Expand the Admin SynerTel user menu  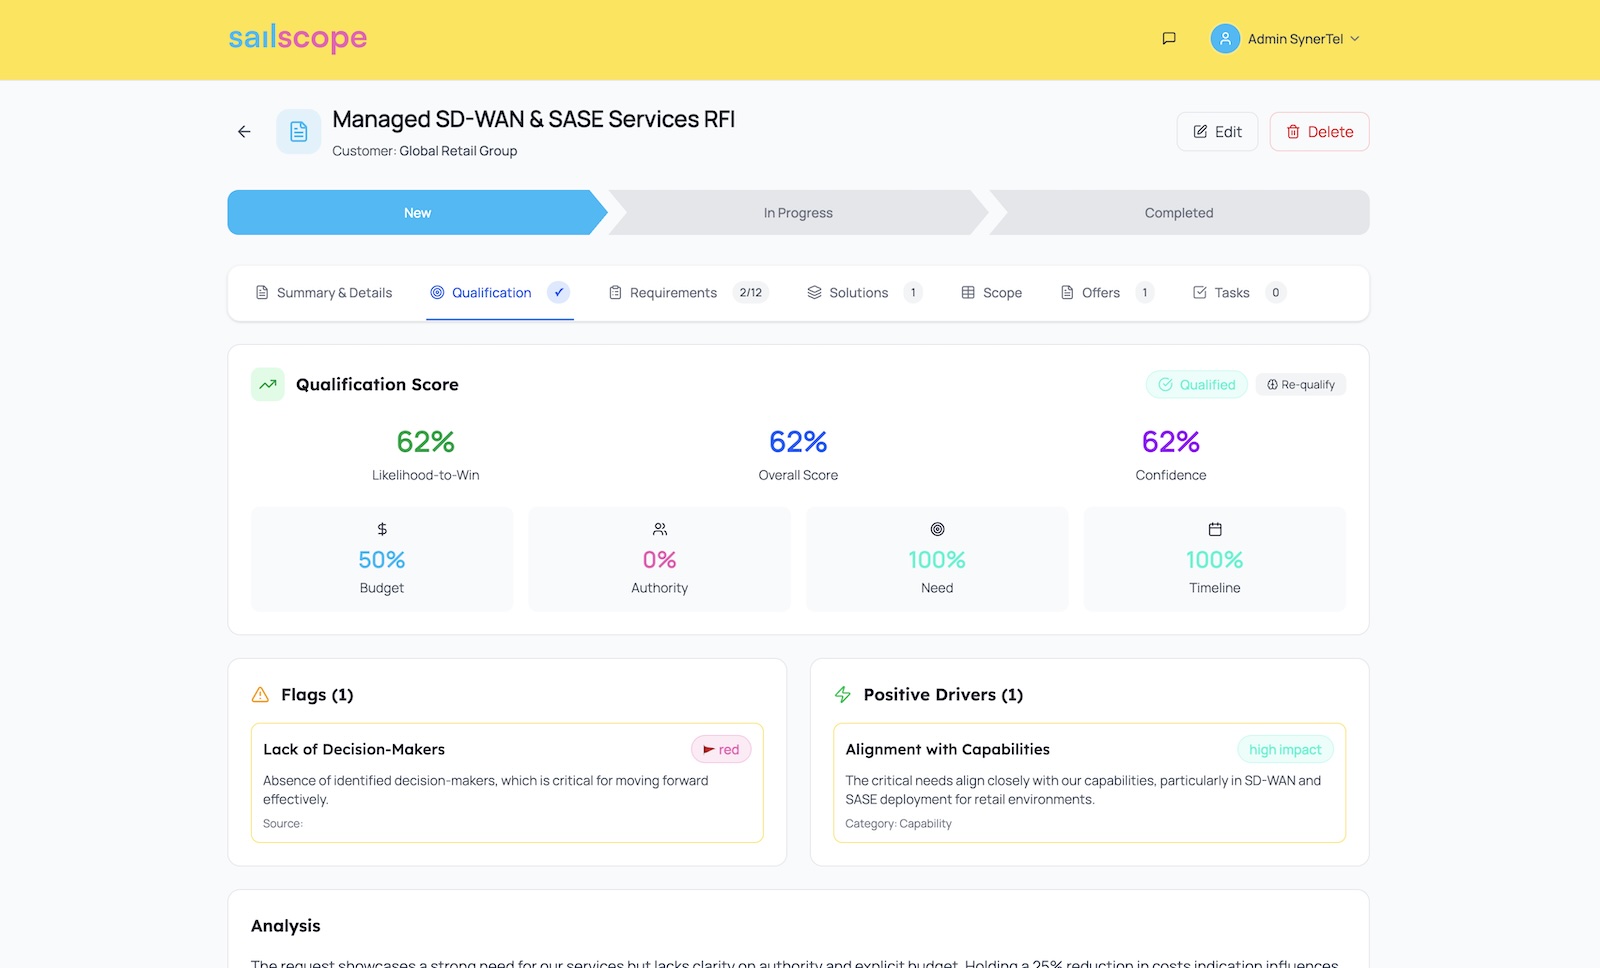click(x=1355, y=39)
